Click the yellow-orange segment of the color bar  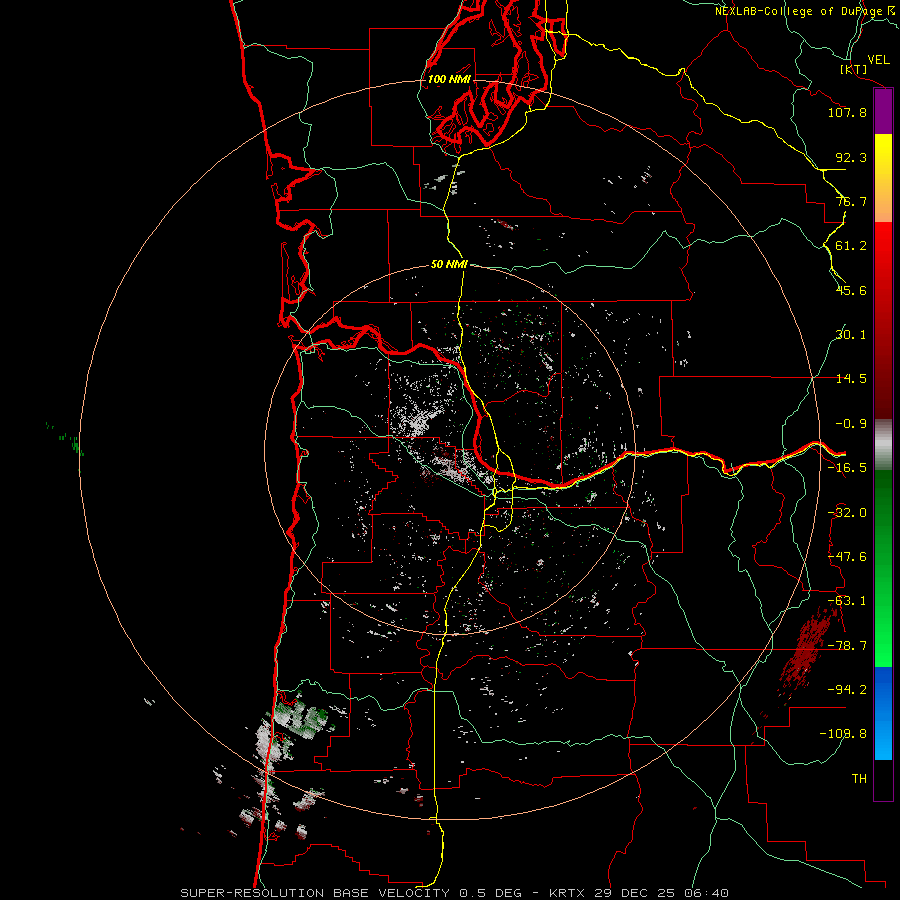tap(883, 178)
